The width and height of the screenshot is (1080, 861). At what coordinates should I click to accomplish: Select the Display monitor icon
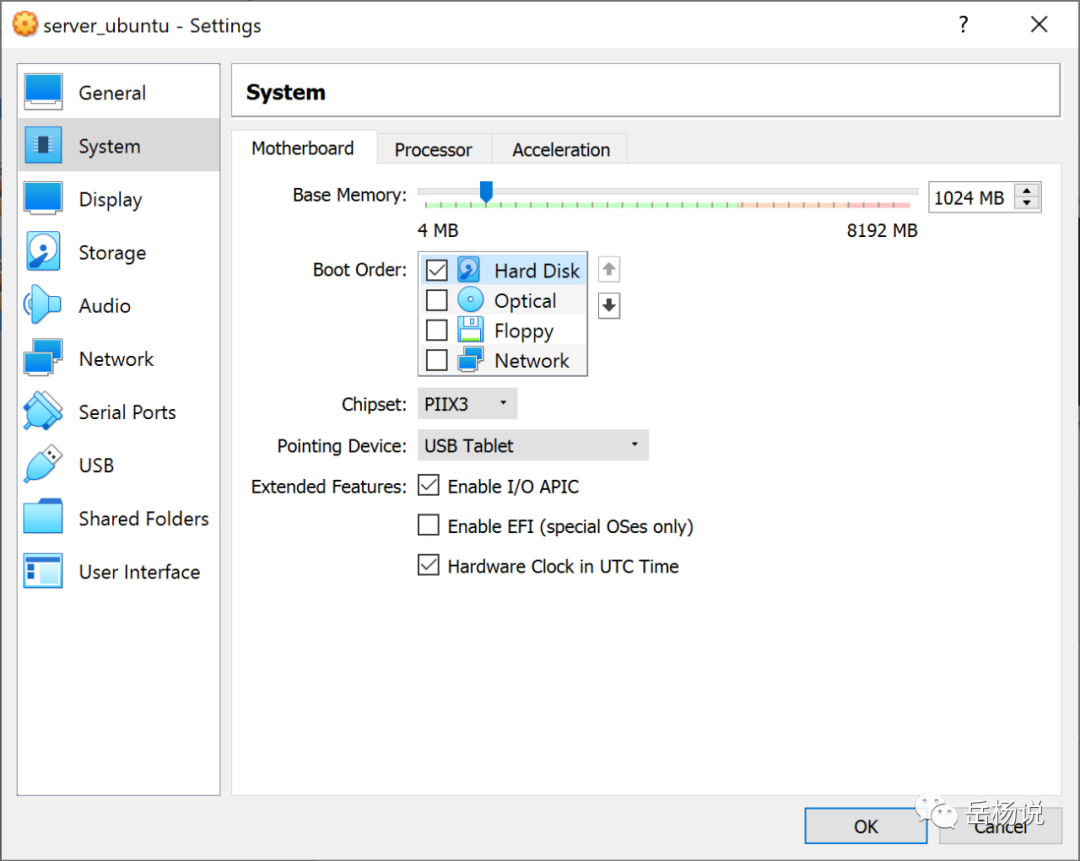(43, 198)
